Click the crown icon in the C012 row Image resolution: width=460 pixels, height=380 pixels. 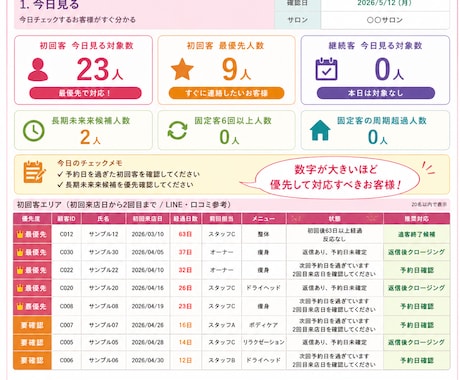pos(20,234)
